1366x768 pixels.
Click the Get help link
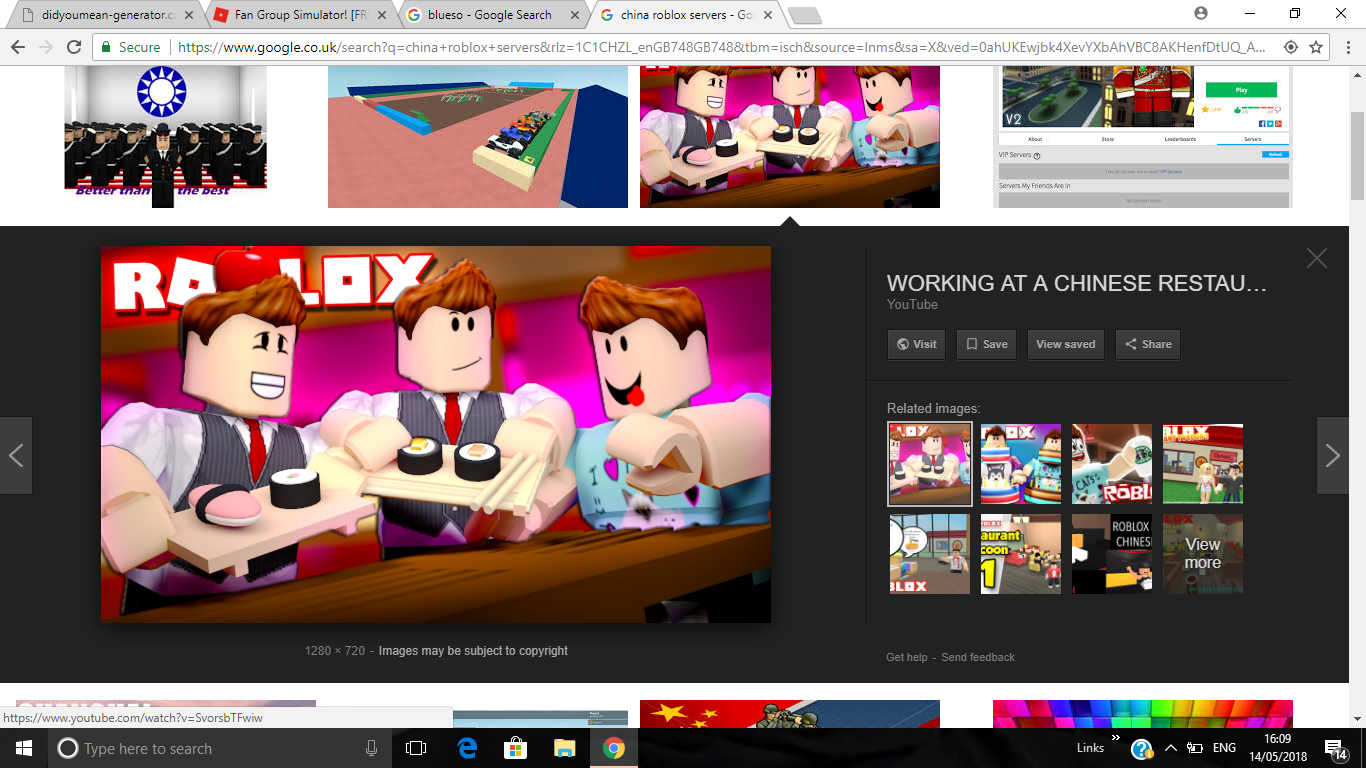[907, 657]
